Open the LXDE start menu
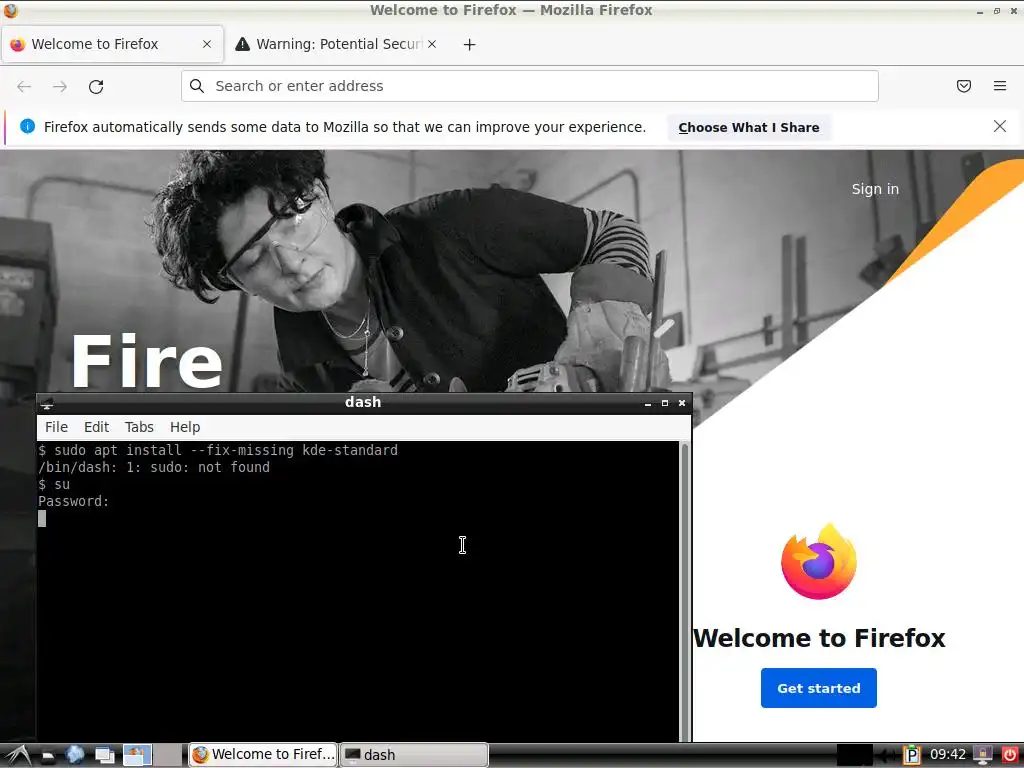The image size is (1024, 768). (17, 755)
